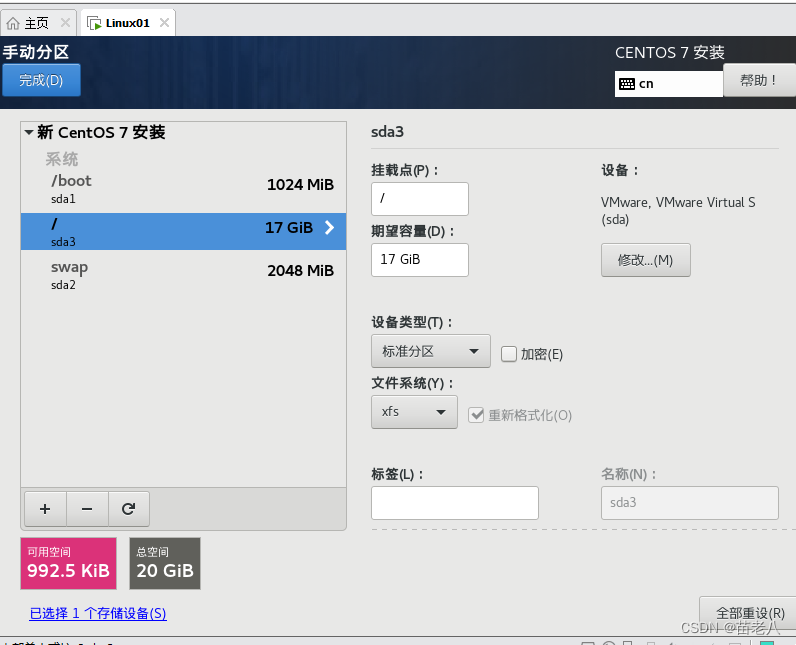Image resolution: width=796 pixels, height=645 pixels.
Task: Click the 挂载点(P) mount point input field
Action: coord(420,198)
